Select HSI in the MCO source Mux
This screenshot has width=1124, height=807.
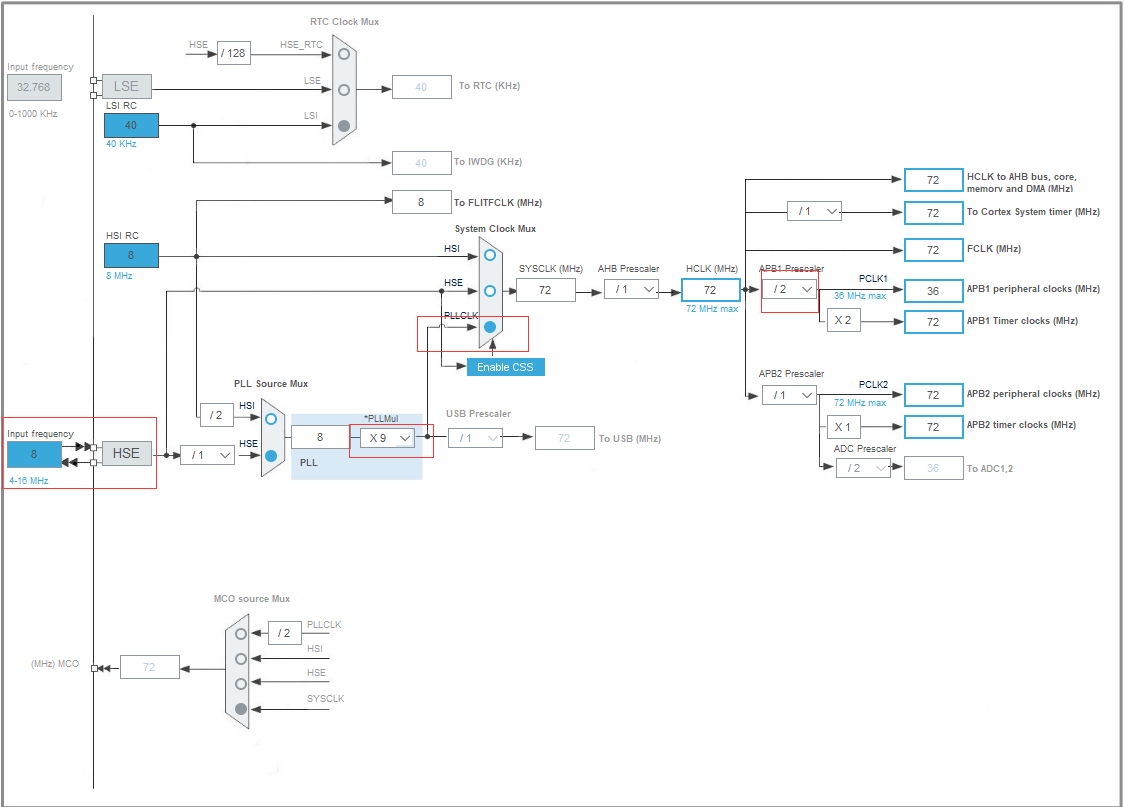(240, 657)
